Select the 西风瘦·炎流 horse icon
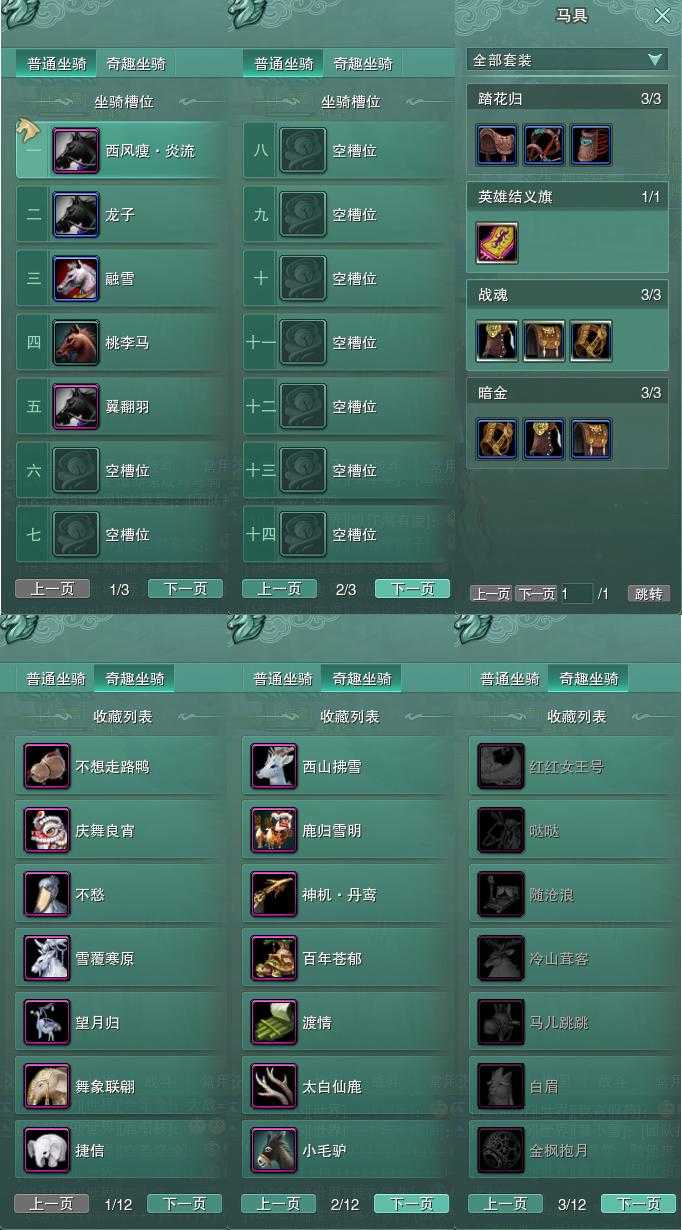The image size is (682, 1230). pos(76,151)
